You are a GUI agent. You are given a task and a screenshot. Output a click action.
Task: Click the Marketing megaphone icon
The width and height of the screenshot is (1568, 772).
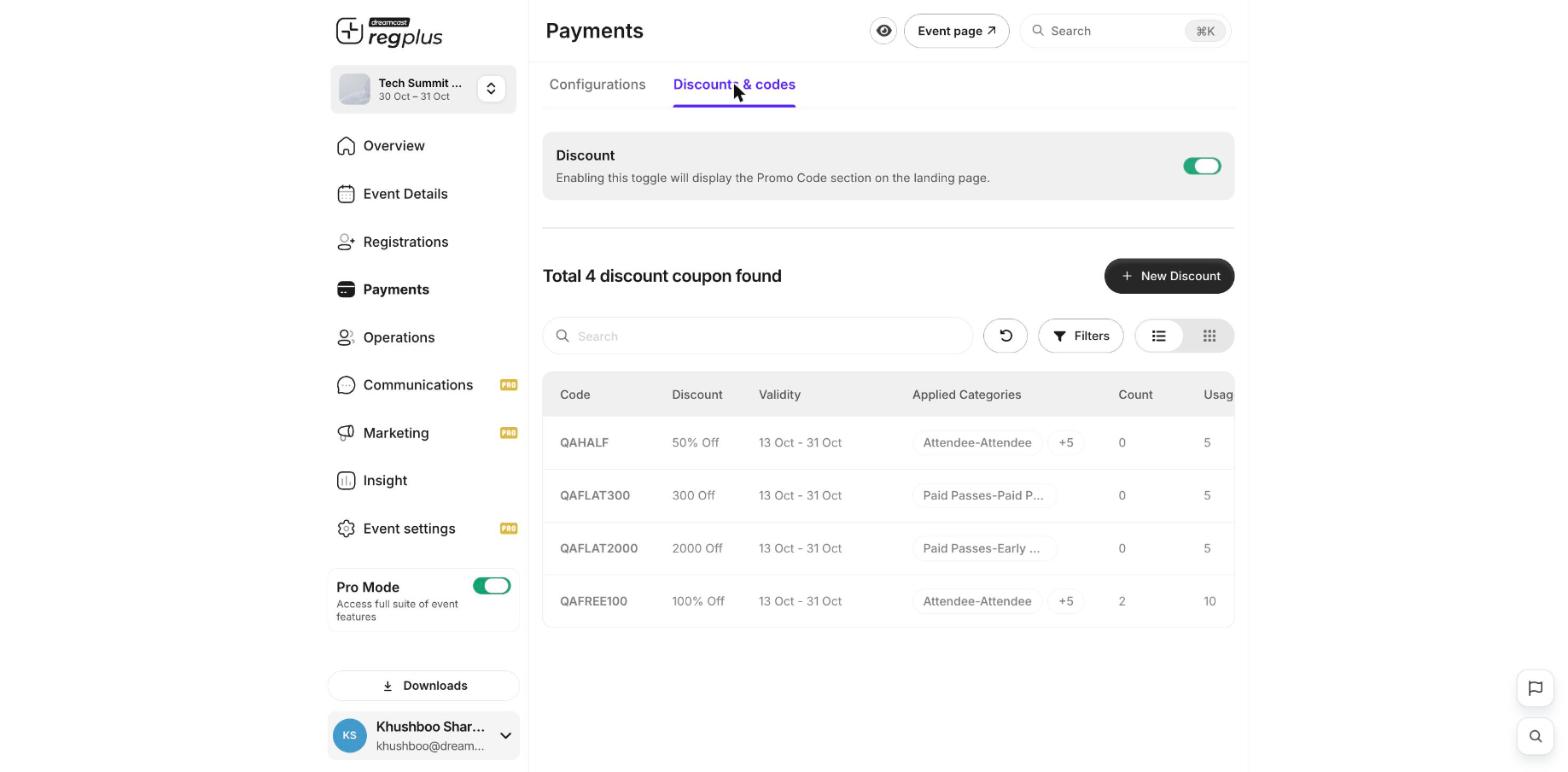(346, 433)
